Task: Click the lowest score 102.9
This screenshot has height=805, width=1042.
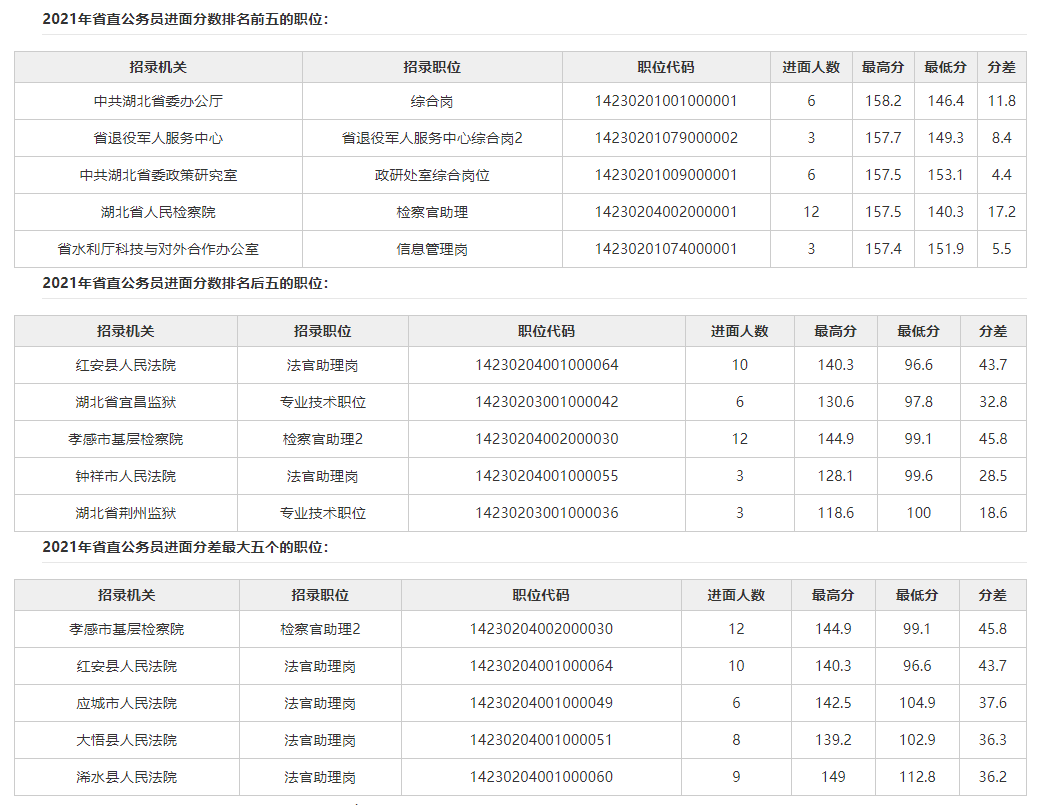Action: pos(917,741)
